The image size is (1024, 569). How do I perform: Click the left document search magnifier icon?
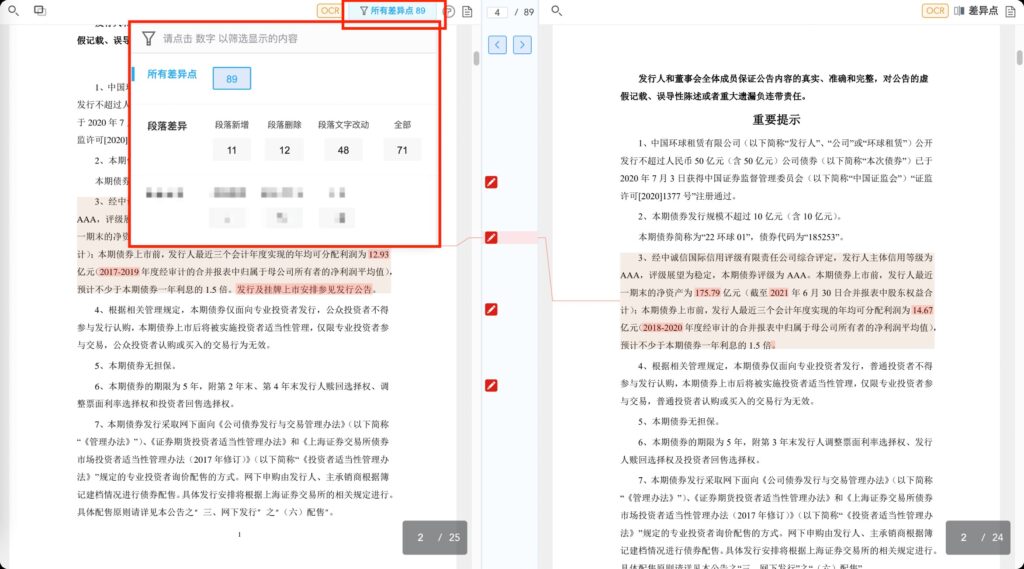[11, 10]
